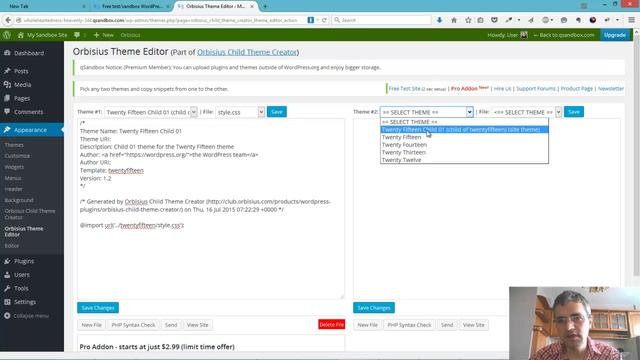Click the browser back arrow button
This screenshot has height=360, width=640.
click(8, 20)
